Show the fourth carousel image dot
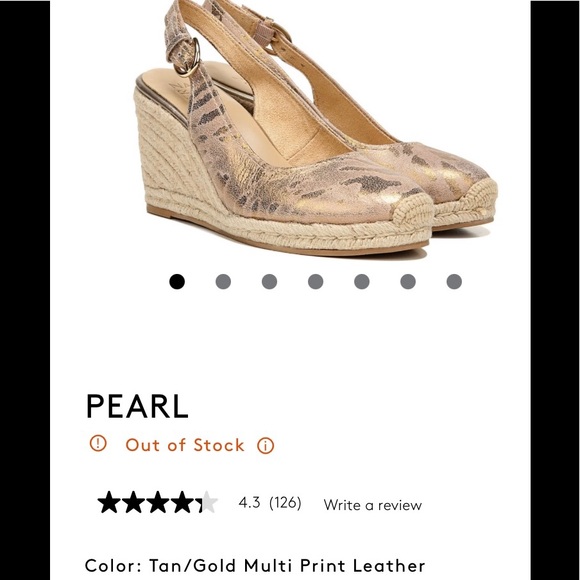Viewport: 580px width, 580px height. (316, 281)
